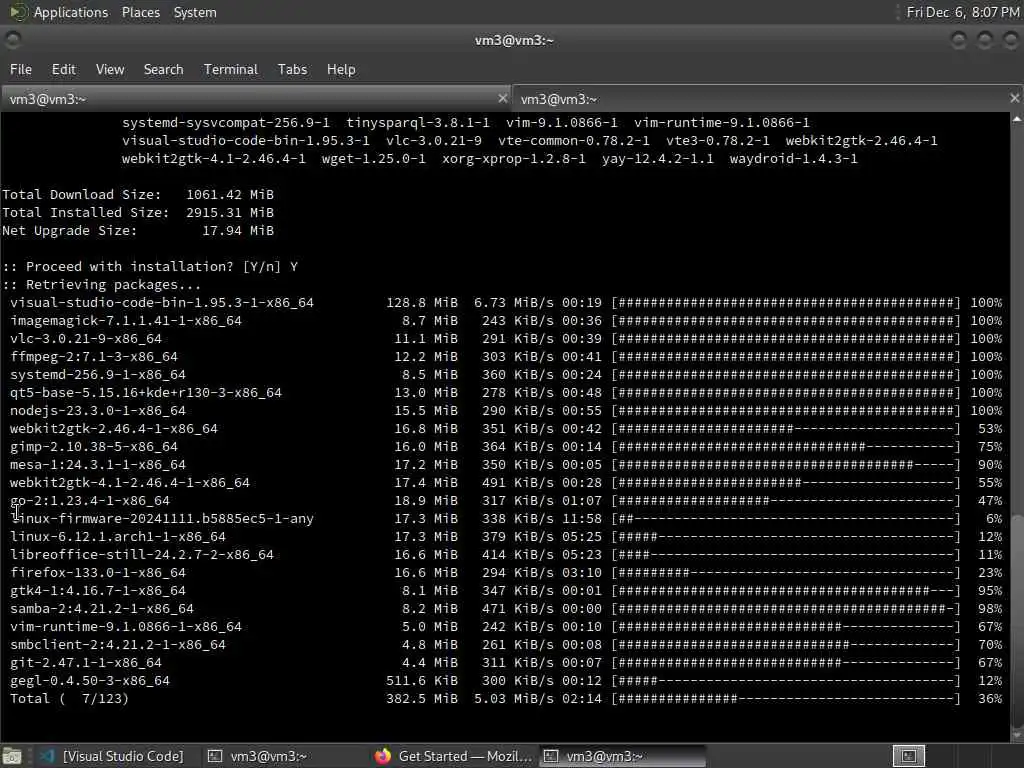Image resolution: width=1024 pixels, height=768 pixels.
Task: Open the Edit menu
Action: (63, 69)
